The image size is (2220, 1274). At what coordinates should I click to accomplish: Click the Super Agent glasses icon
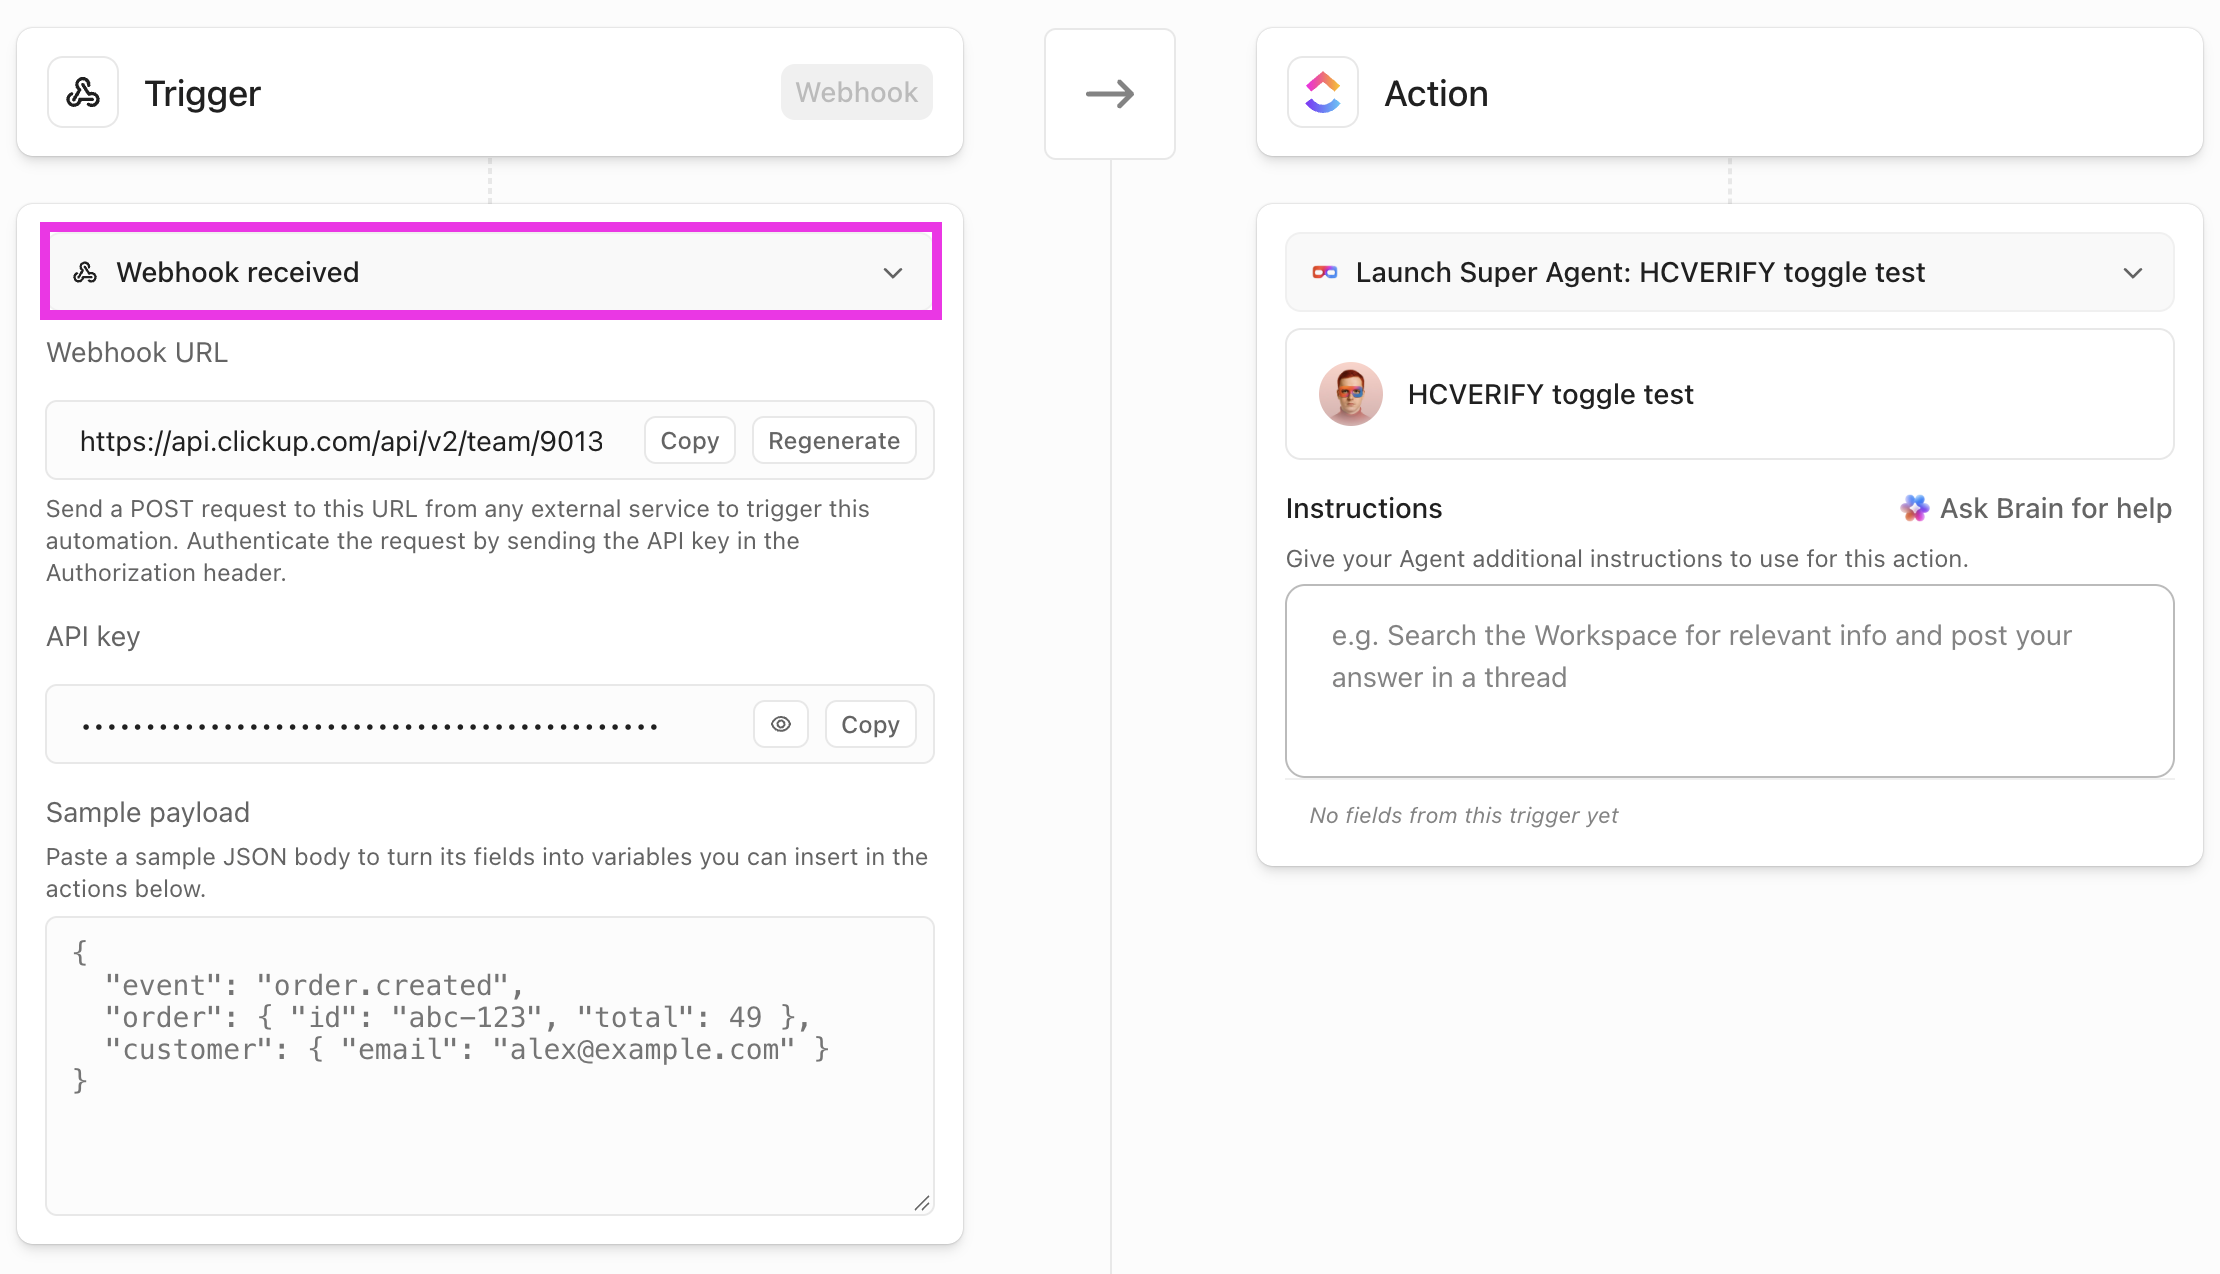(x=1325, y=272)
